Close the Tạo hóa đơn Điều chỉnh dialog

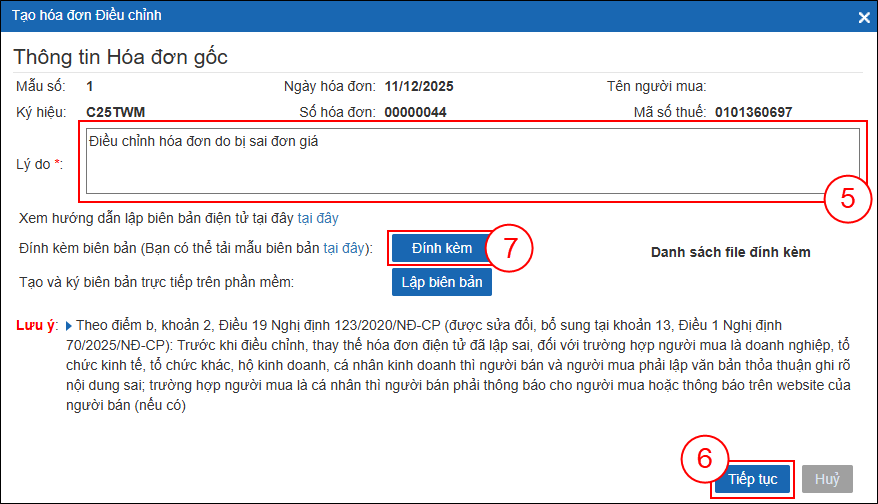pos(863,16)
